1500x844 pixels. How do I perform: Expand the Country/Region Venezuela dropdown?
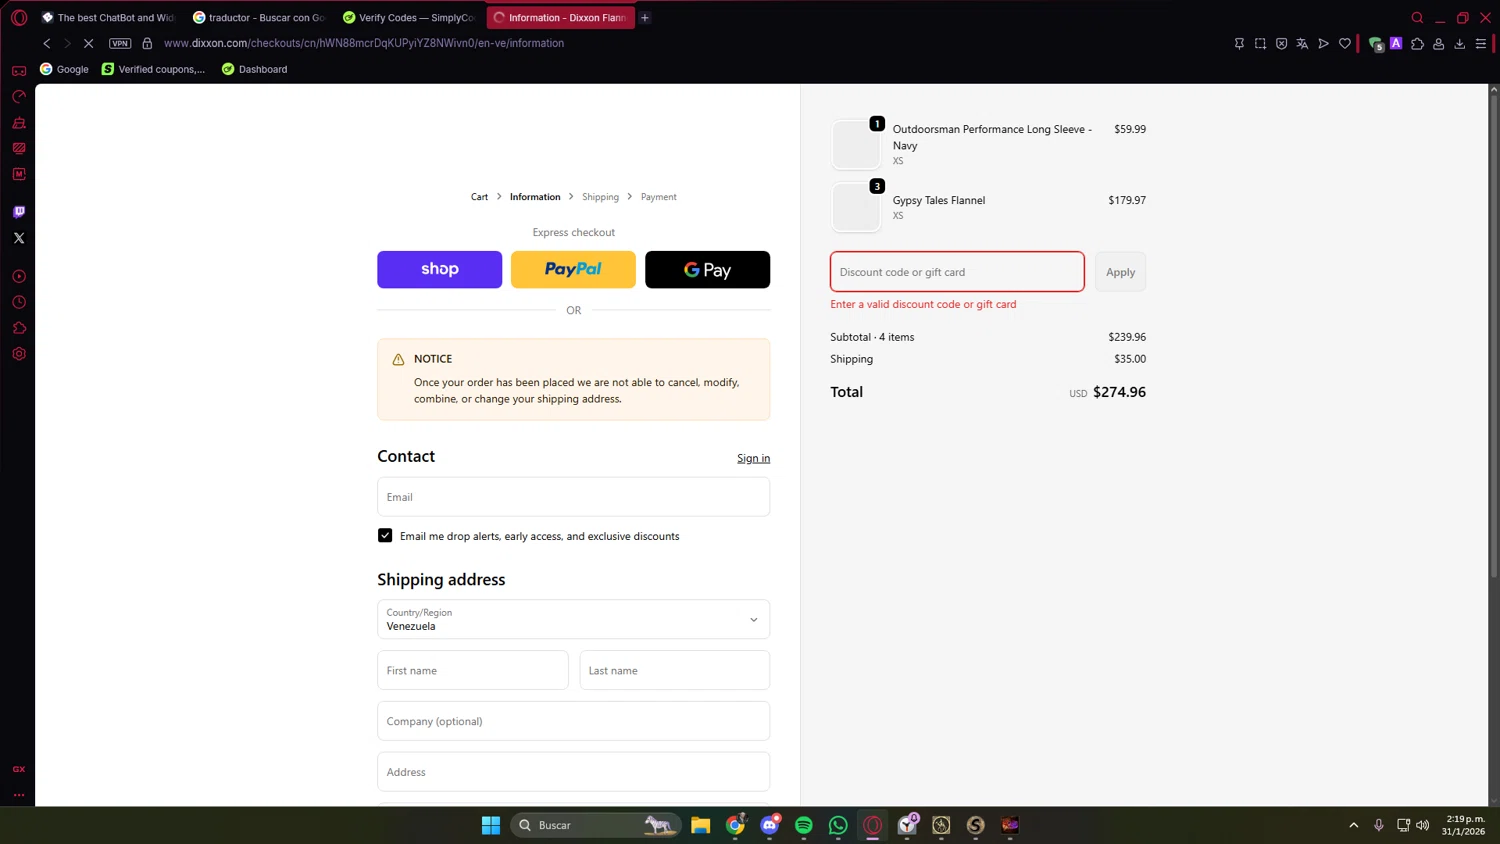tap(573, 619)
